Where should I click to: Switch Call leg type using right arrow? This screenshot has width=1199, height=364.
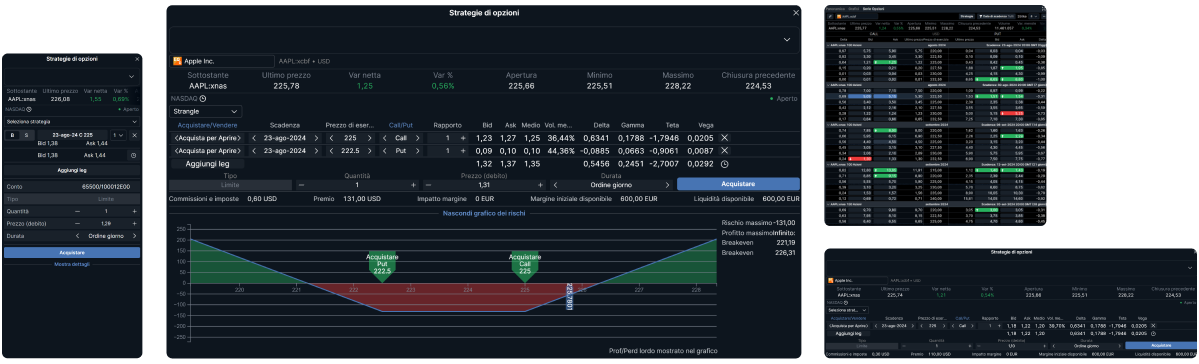[x=419, y=138]
